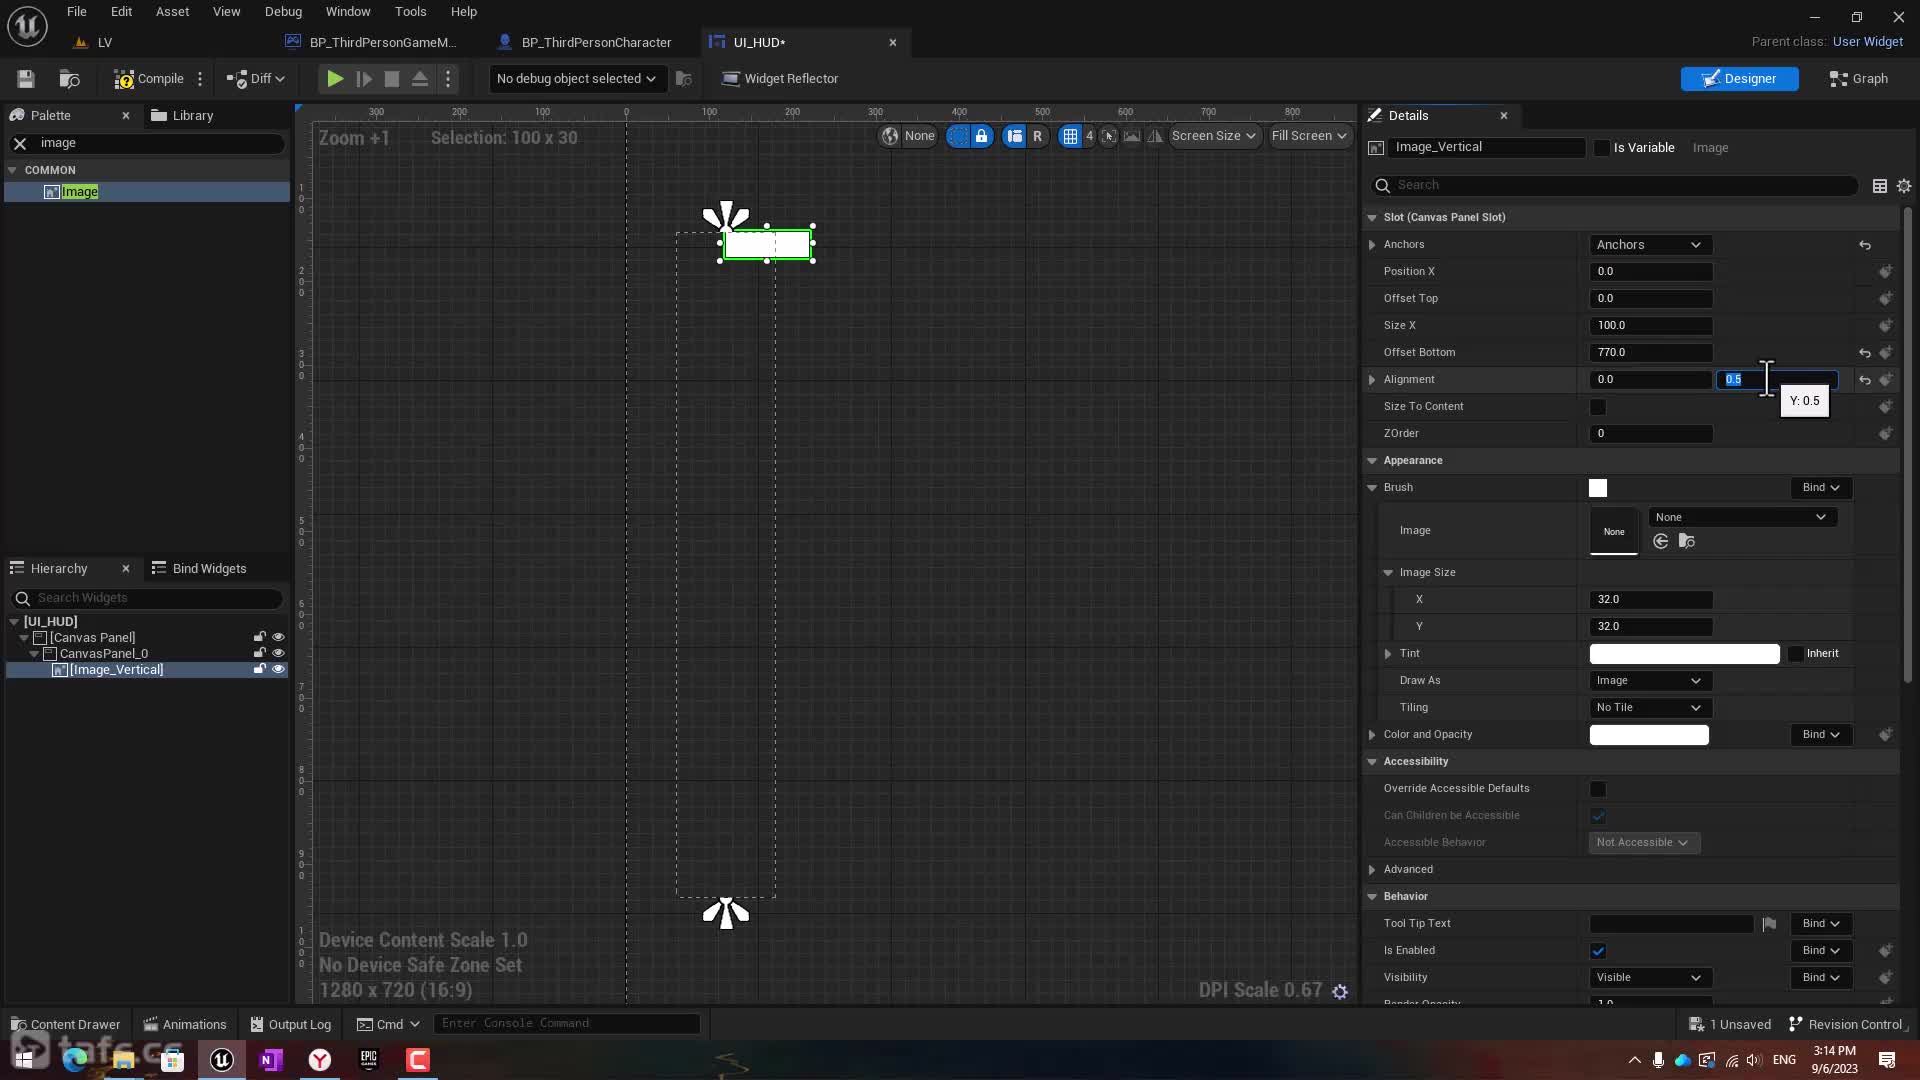
Task: Open the Diff dropdown
Action: 256,79
